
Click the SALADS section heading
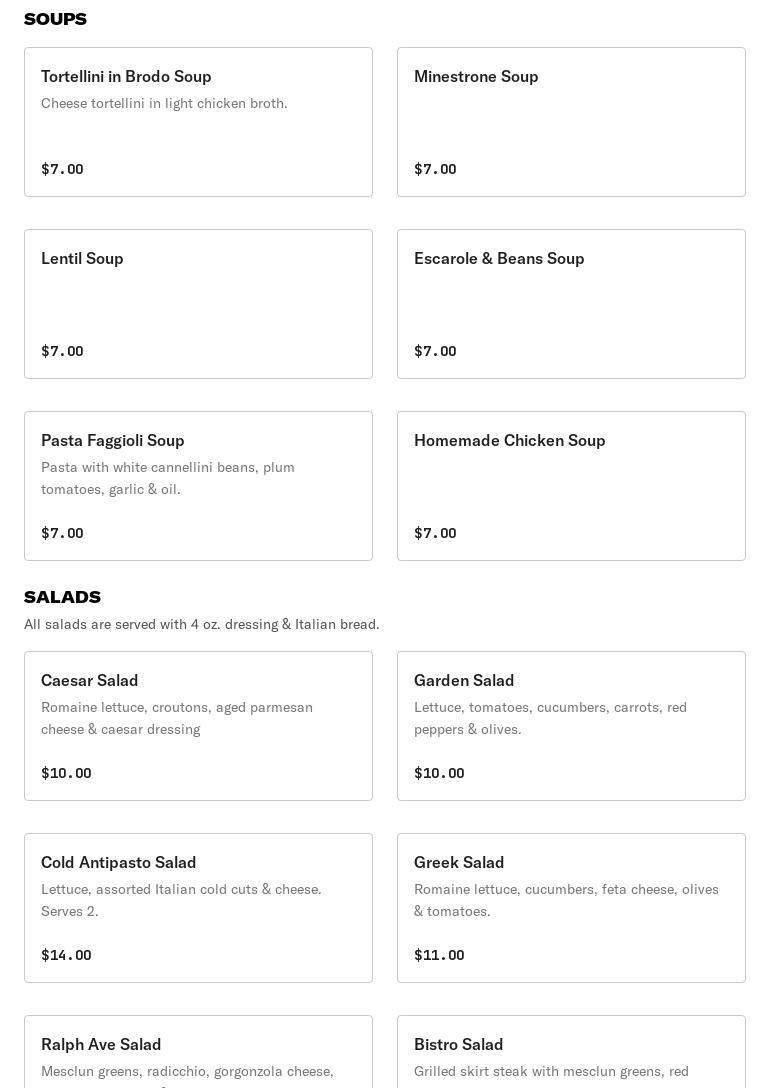pyautogui.click(x=62, y=597)
